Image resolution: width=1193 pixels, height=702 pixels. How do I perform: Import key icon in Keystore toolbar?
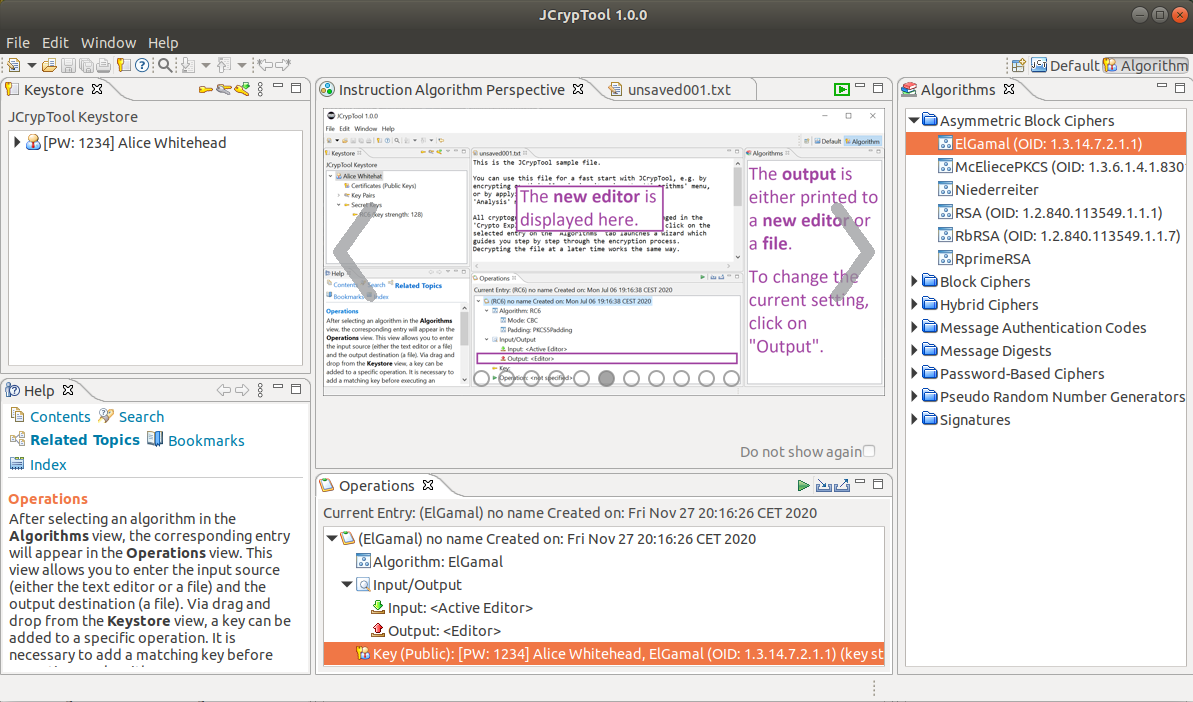pyautogui.click(x=242, y=89)
